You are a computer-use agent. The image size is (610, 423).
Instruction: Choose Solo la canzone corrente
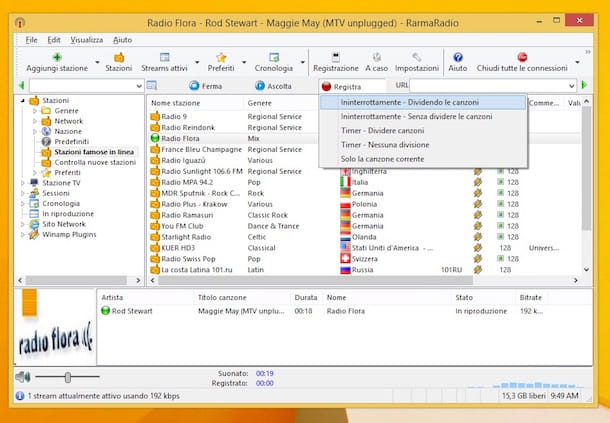click(423, 159)
